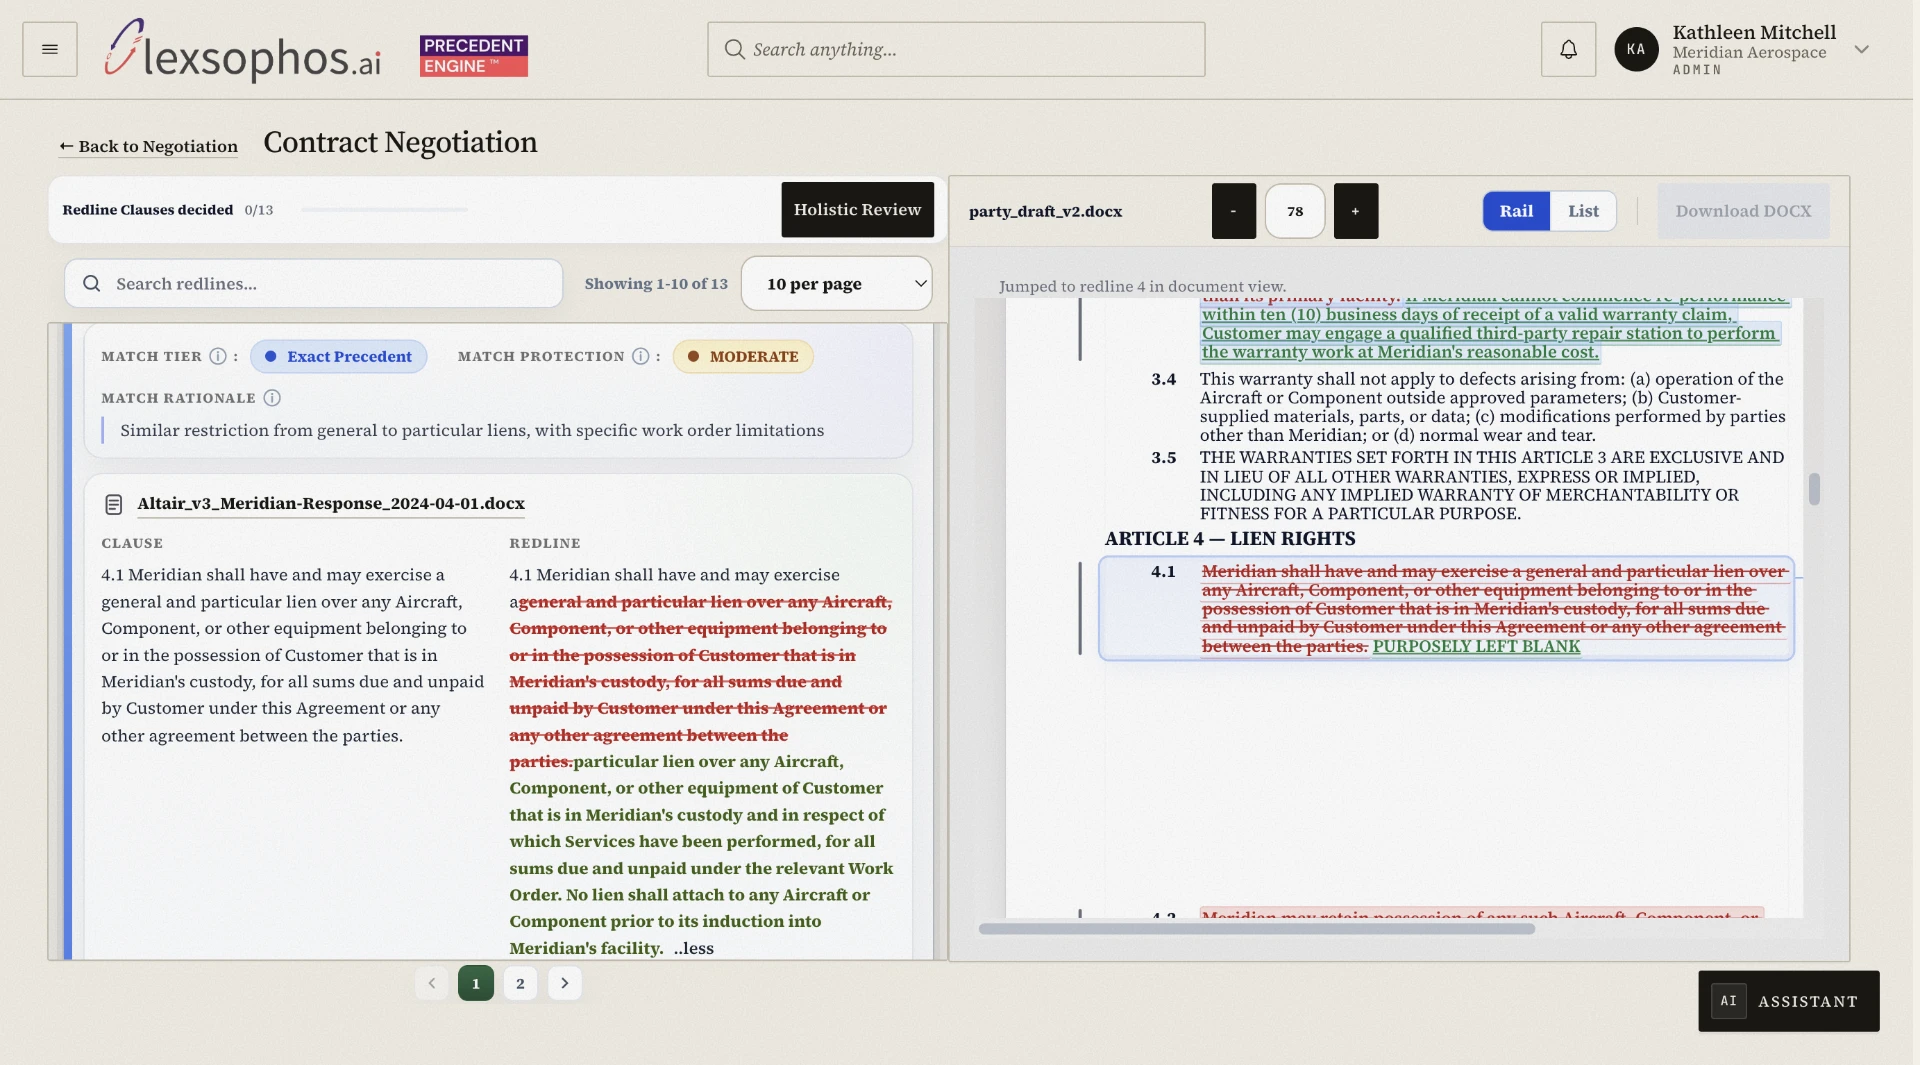Click the MODERATE protection badge
The height and width of the screenshot is (1065, 1920).
[743, 356]
